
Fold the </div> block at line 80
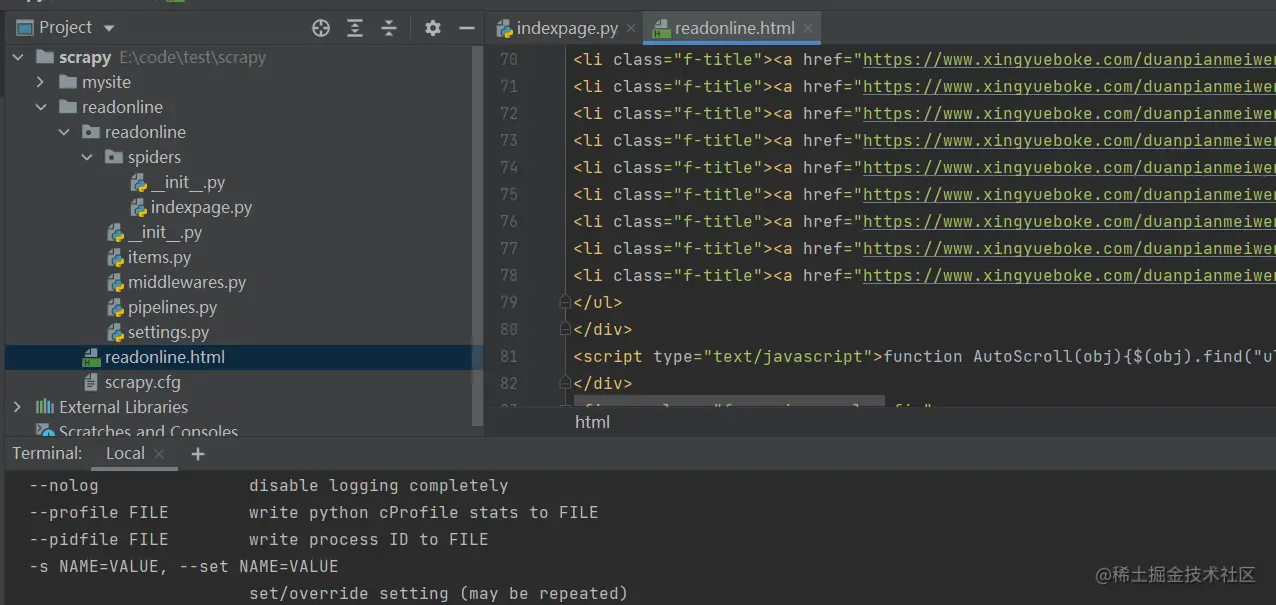point(565,329)
